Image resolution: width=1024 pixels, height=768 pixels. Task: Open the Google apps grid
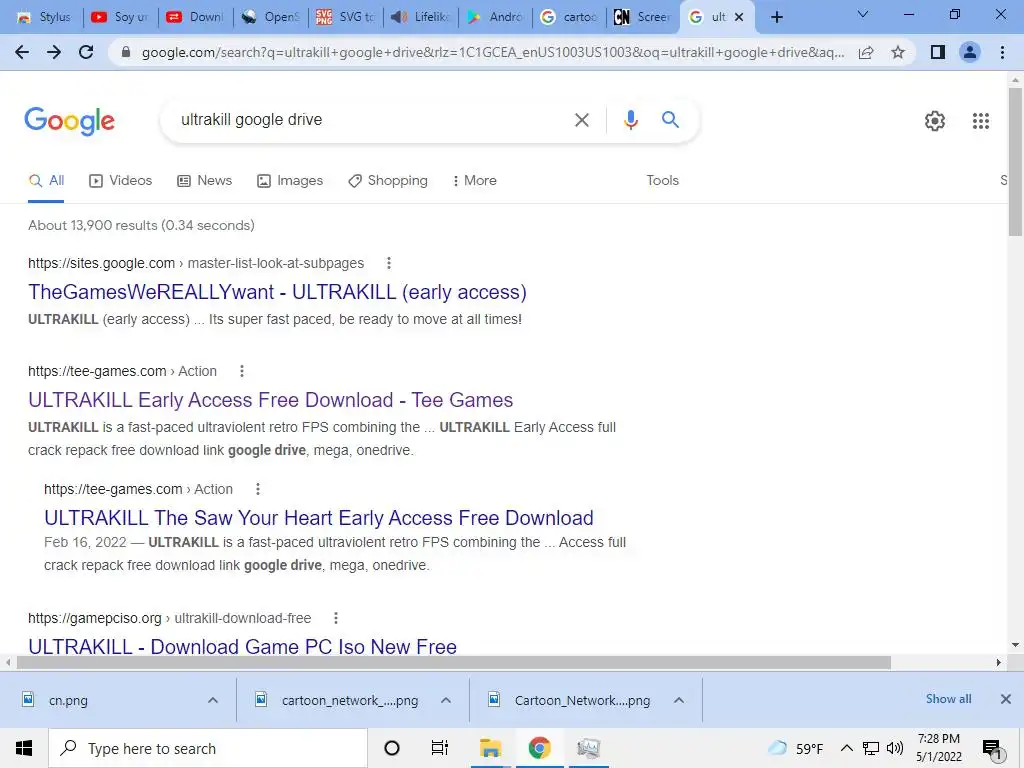pos(980,121)
